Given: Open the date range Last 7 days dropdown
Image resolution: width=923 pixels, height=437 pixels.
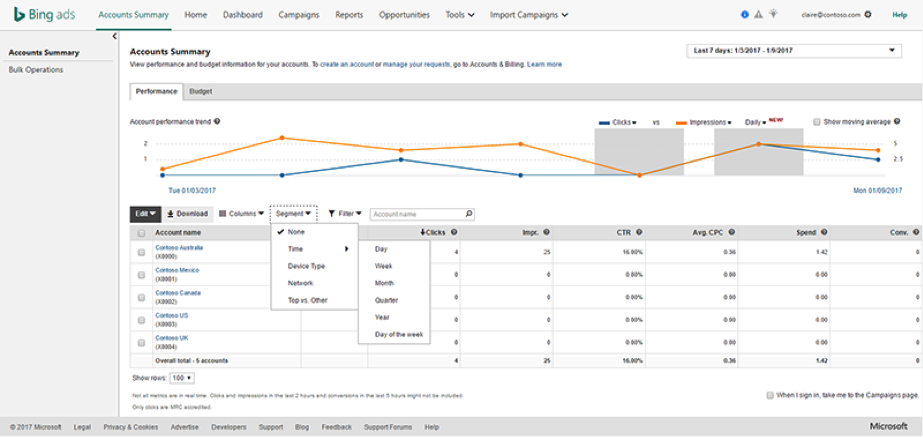Looking at the screenshot, I should click(x=794, y=51).
